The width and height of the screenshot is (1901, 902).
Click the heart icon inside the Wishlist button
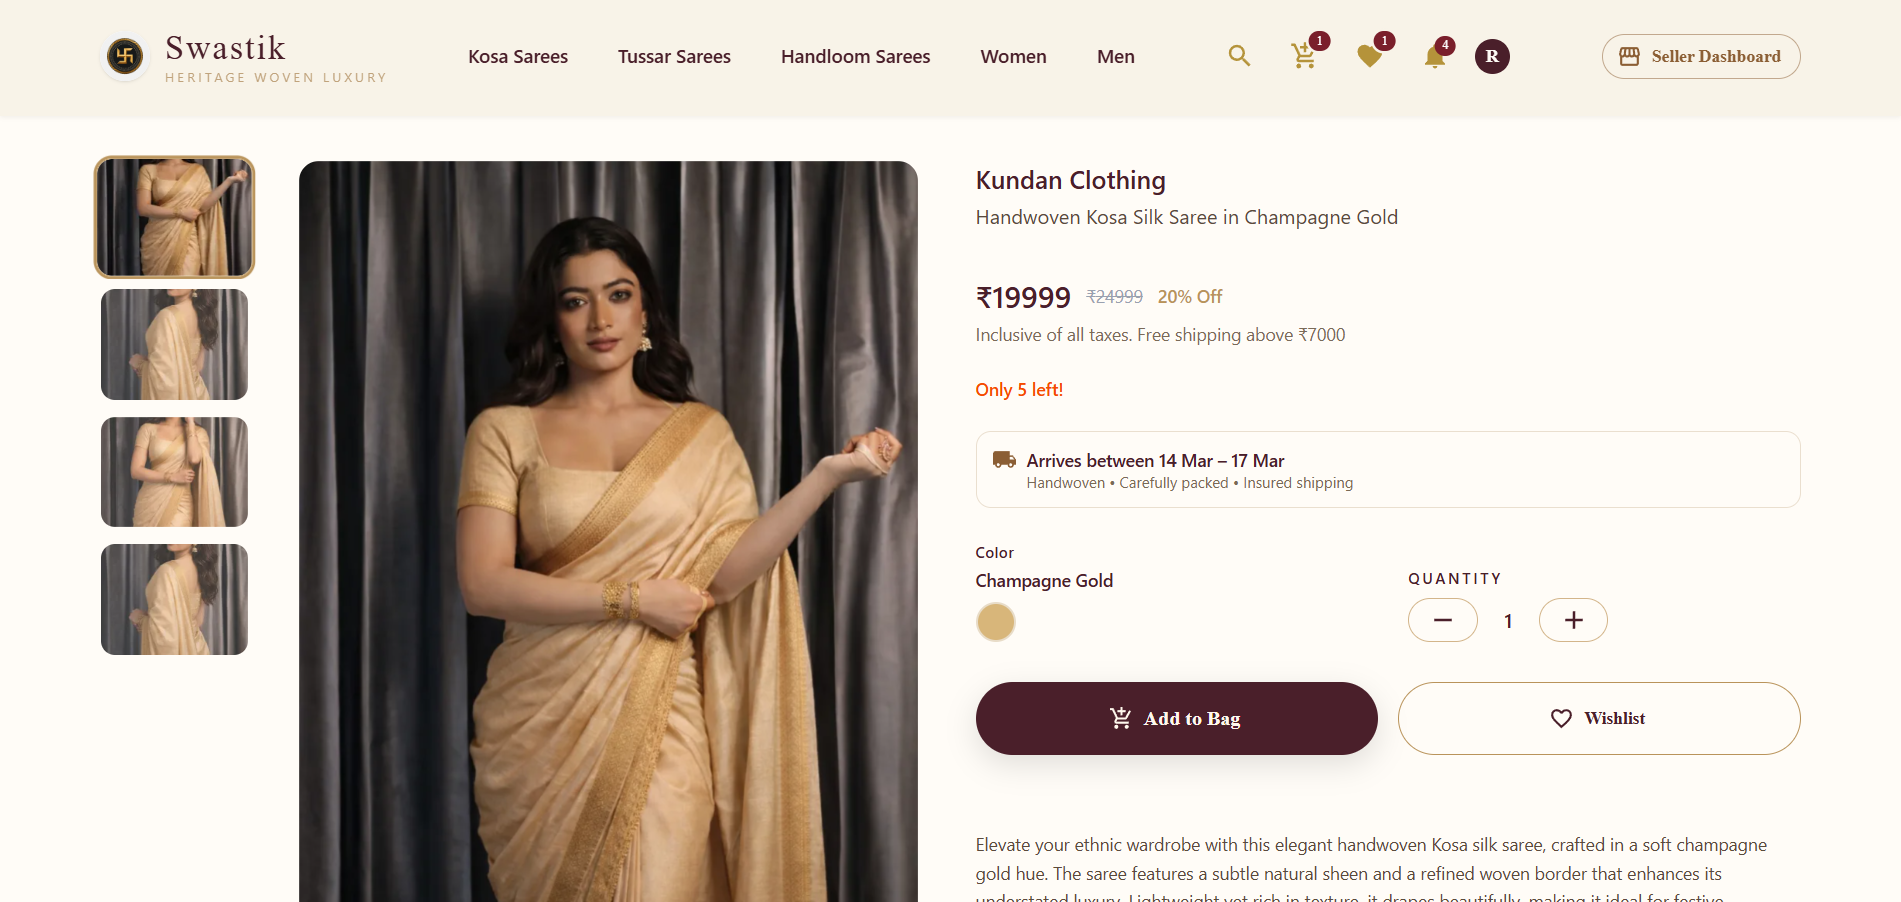[1561, 718]
